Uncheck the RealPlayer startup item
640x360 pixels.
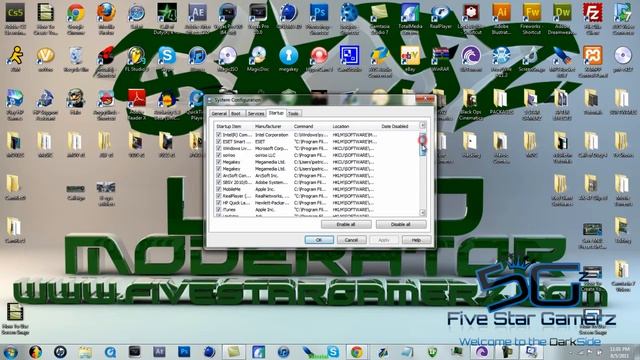(219, 196)
